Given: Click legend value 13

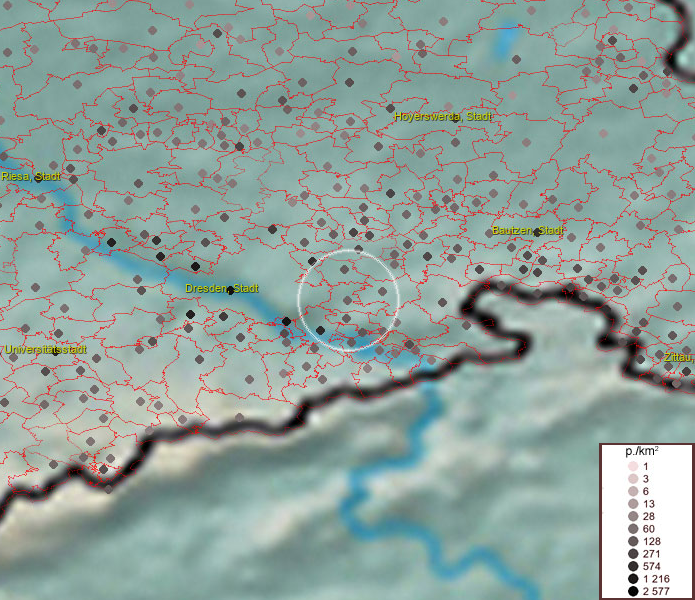Looking at the screenshot, I should [648, 504].
